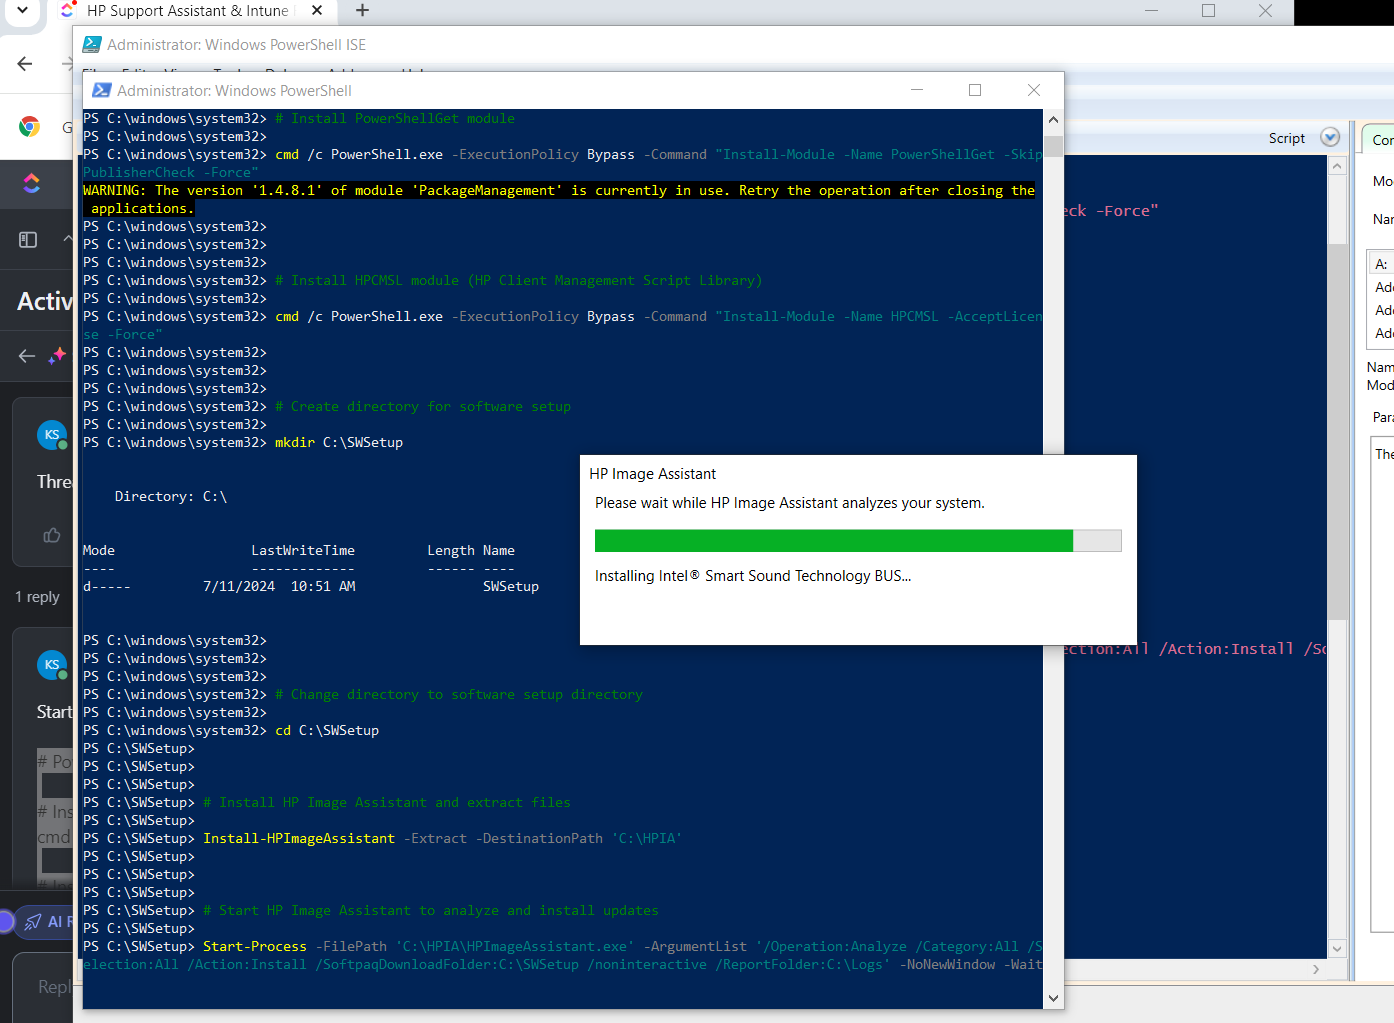
Task: Click the Mode column header in listing
Action: pos(99,550)
